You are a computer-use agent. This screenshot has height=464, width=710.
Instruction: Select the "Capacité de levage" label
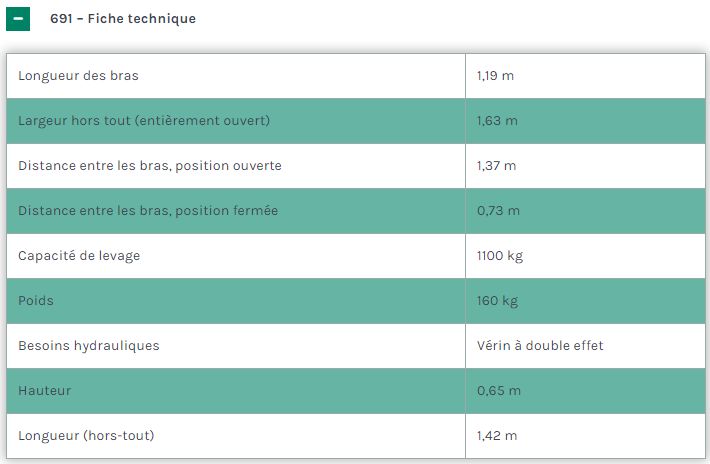[x=79, y=256]
